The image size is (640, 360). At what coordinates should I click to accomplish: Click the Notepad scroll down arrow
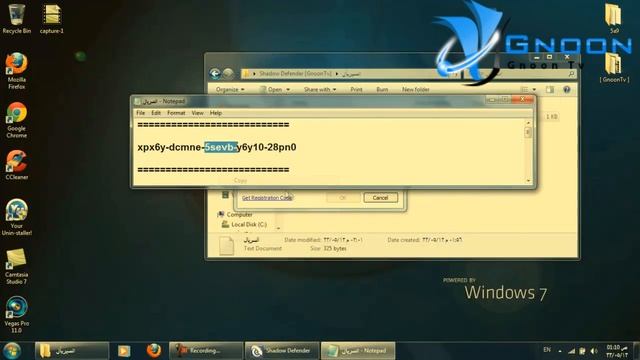point(528,180)
